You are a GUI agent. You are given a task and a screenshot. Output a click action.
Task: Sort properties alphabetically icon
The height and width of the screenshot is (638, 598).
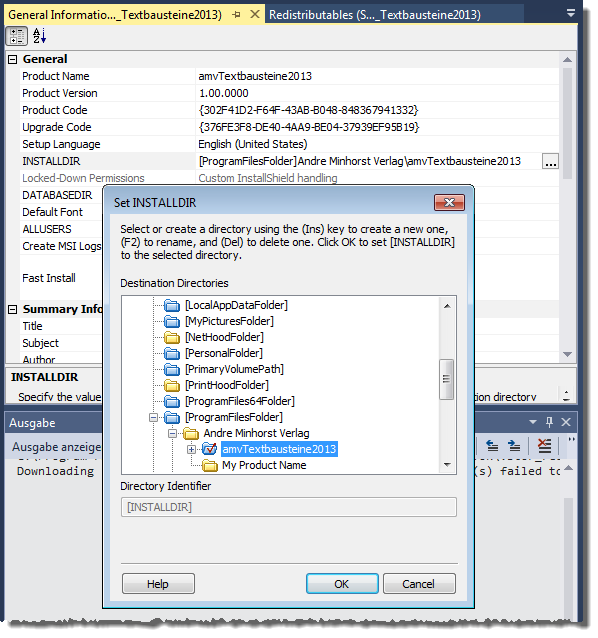click(x=39, y=36)
